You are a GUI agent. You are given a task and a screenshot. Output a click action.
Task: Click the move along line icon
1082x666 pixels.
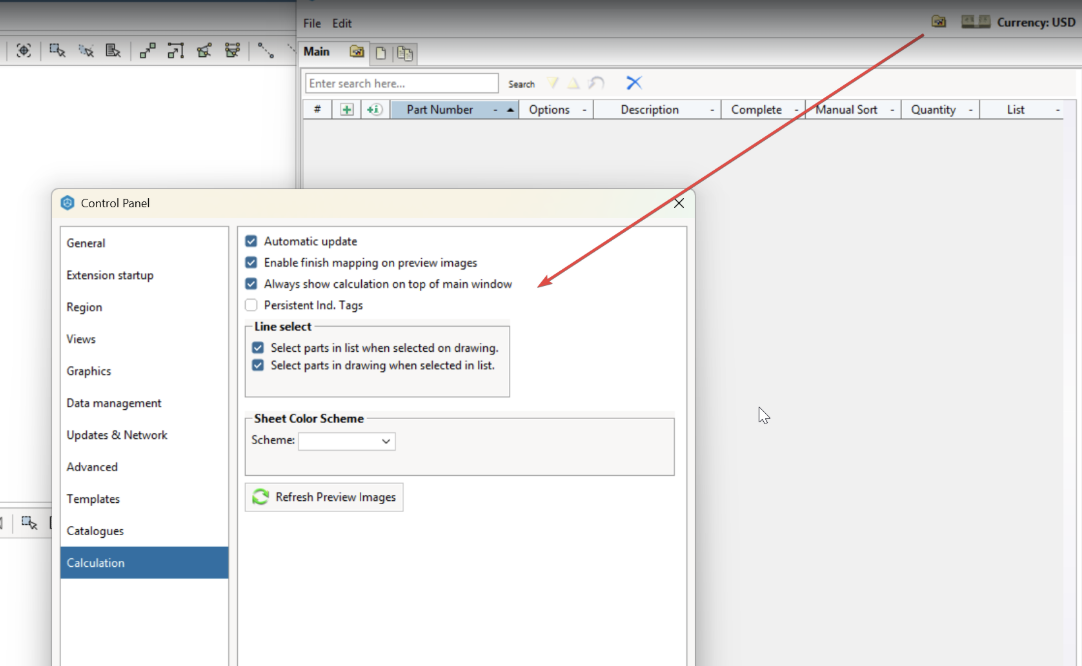click(175, 50)
